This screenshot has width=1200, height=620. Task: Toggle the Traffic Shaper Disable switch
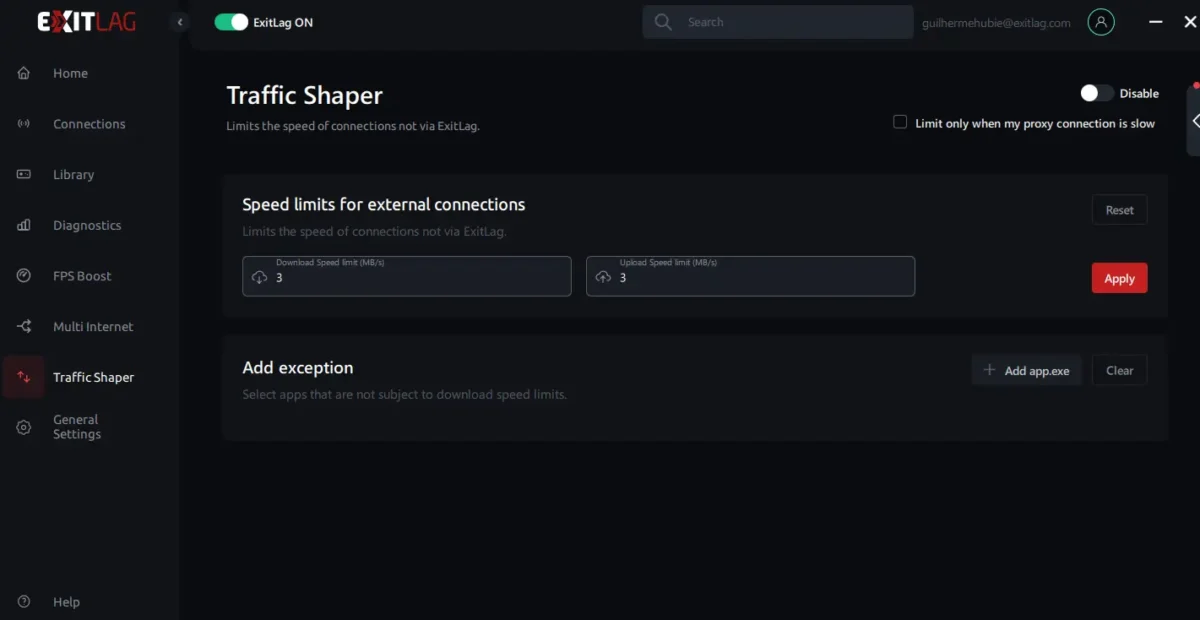click(1096, 93)
